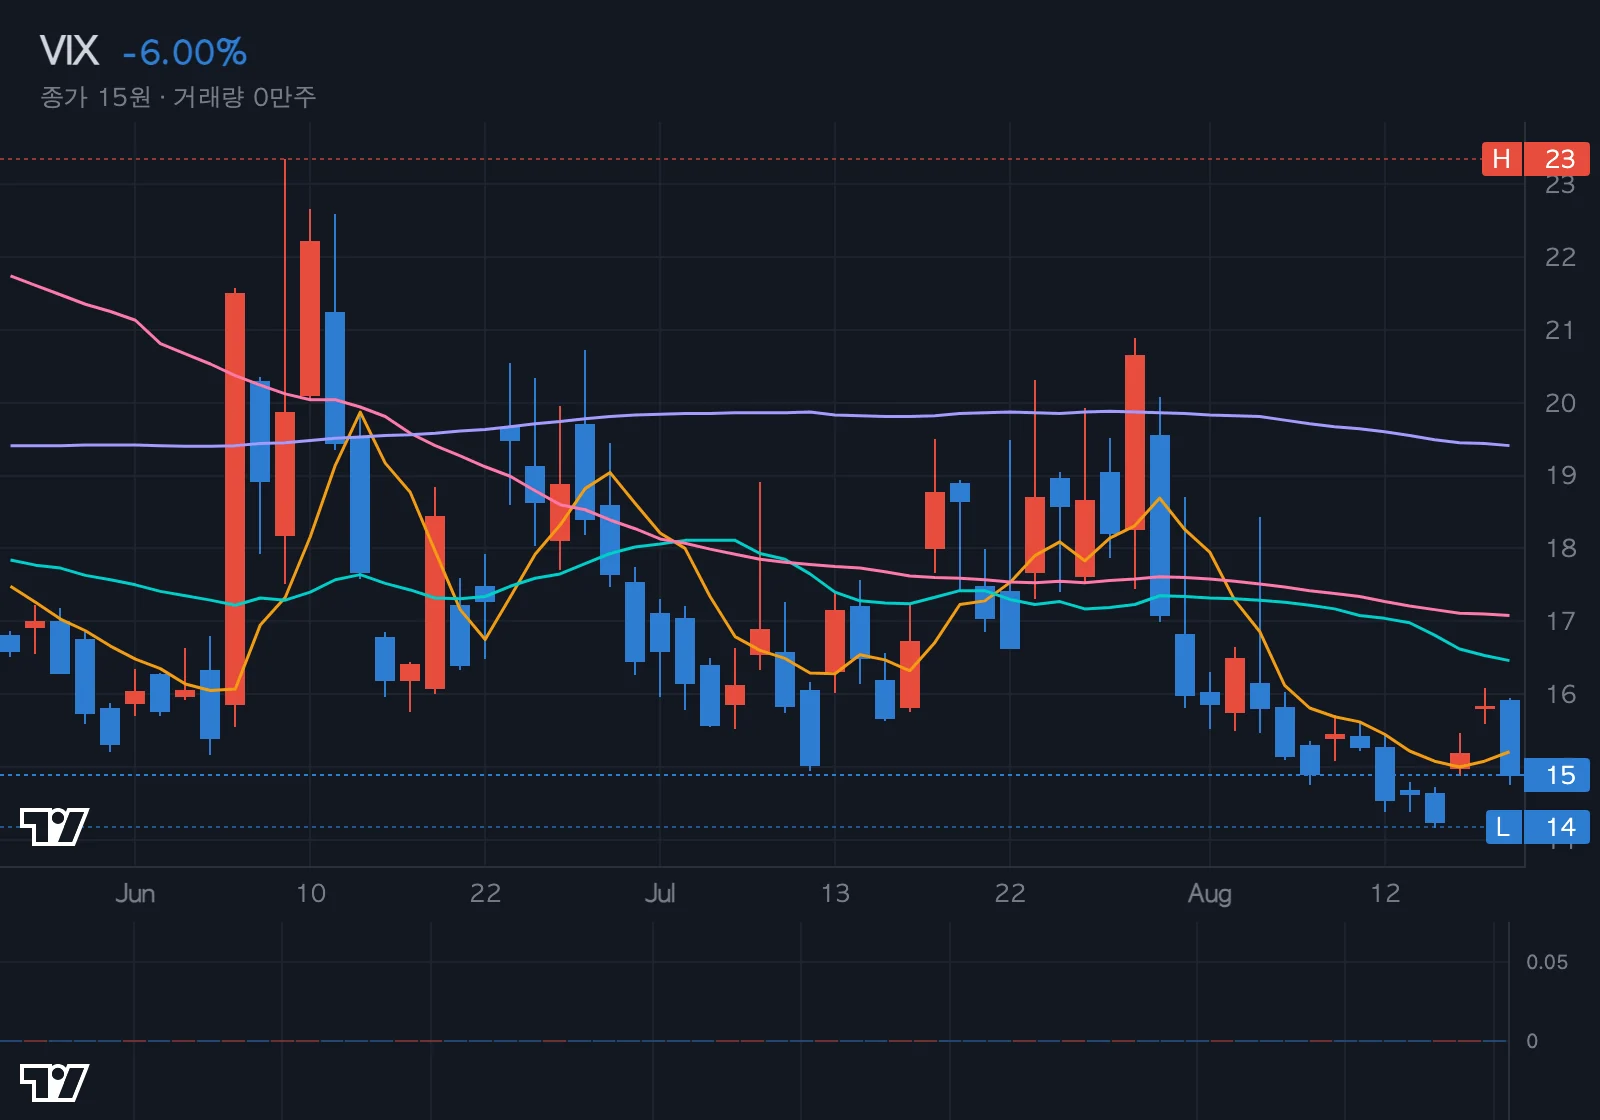Click the blue 14 low price tag
Viewport: 1600px width, 1120px height.
click(x=1558, y=827)
